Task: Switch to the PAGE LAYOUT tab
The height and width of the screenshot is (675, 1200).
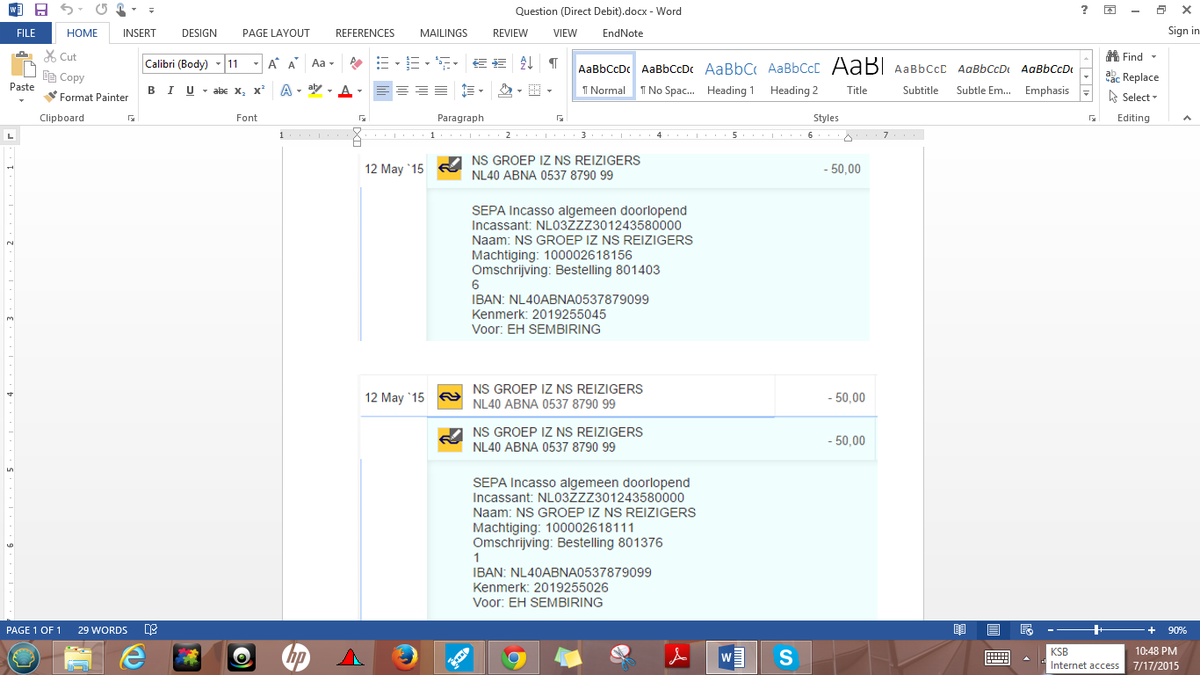Action: tap(276, 33)
